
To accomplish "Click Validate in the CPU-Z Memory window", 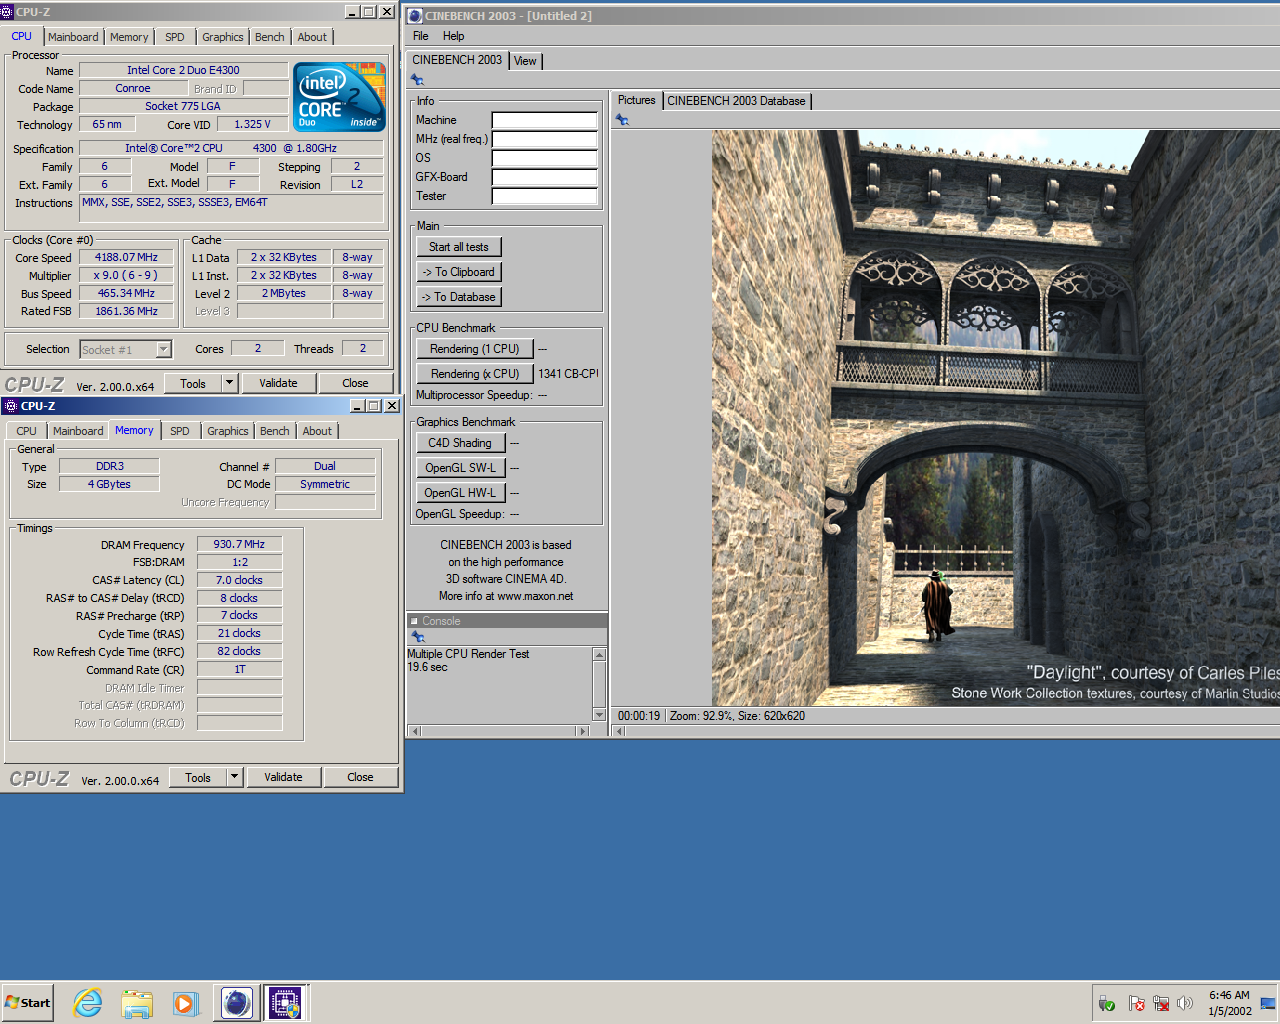I will tap(283, 777).
